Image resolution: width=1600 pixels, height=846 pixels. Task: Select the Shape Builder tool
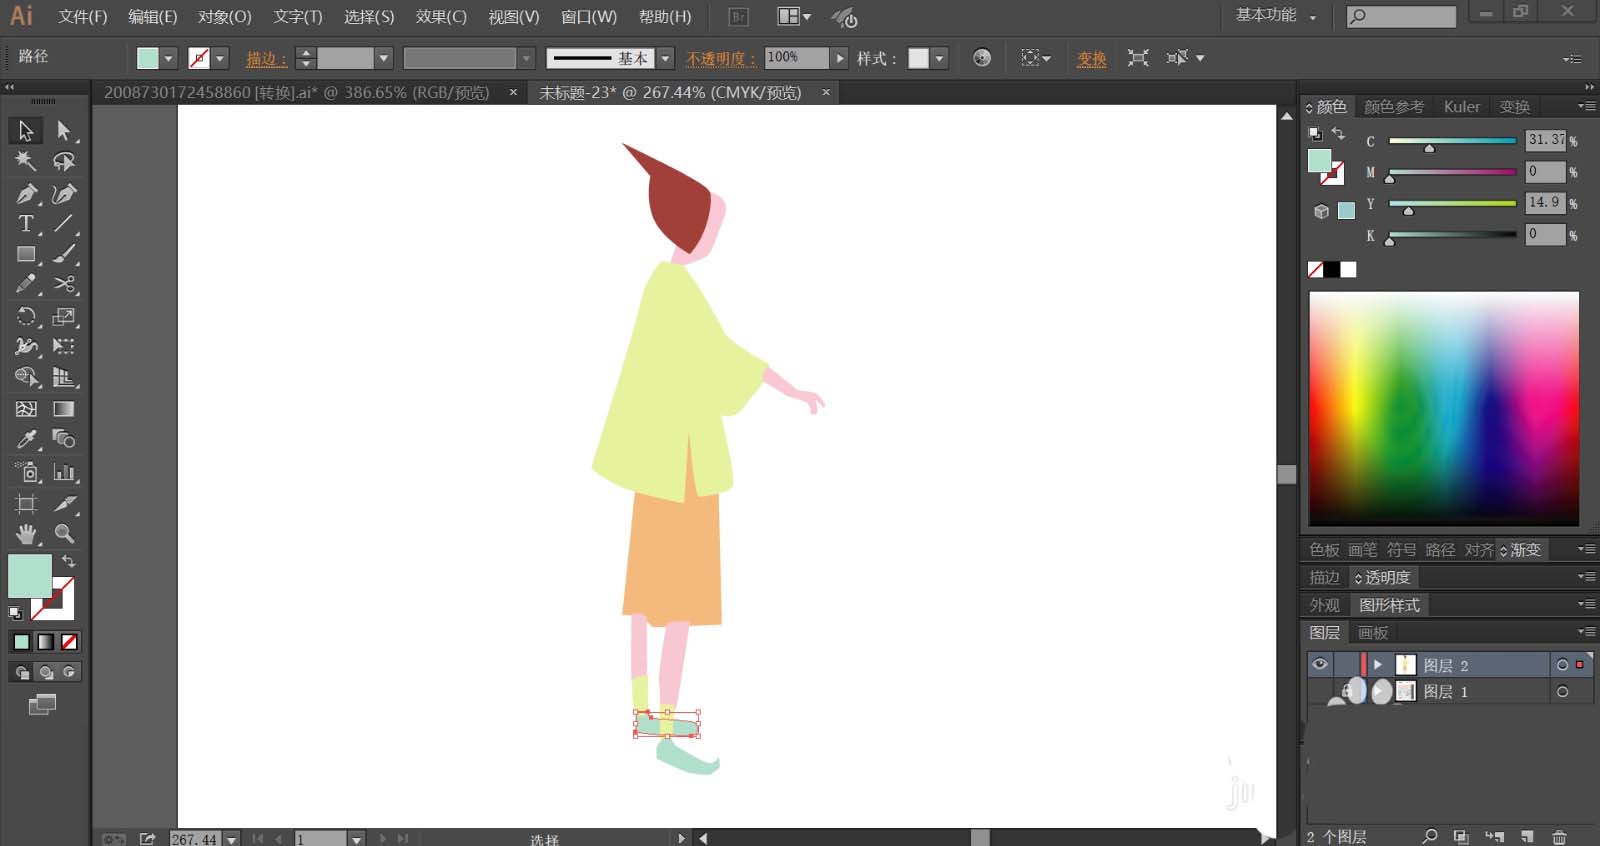point(26,378)
